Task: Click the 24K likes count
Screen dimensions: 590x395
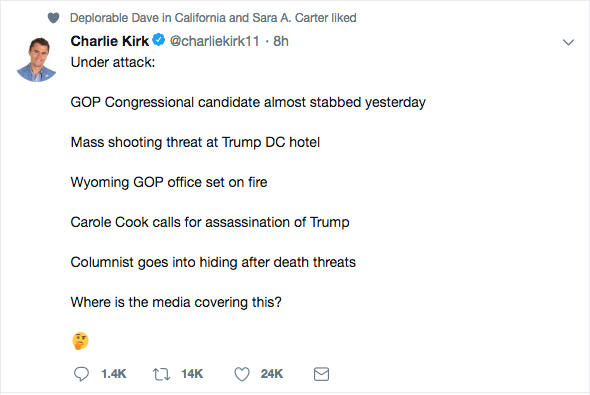Action: 272,374
